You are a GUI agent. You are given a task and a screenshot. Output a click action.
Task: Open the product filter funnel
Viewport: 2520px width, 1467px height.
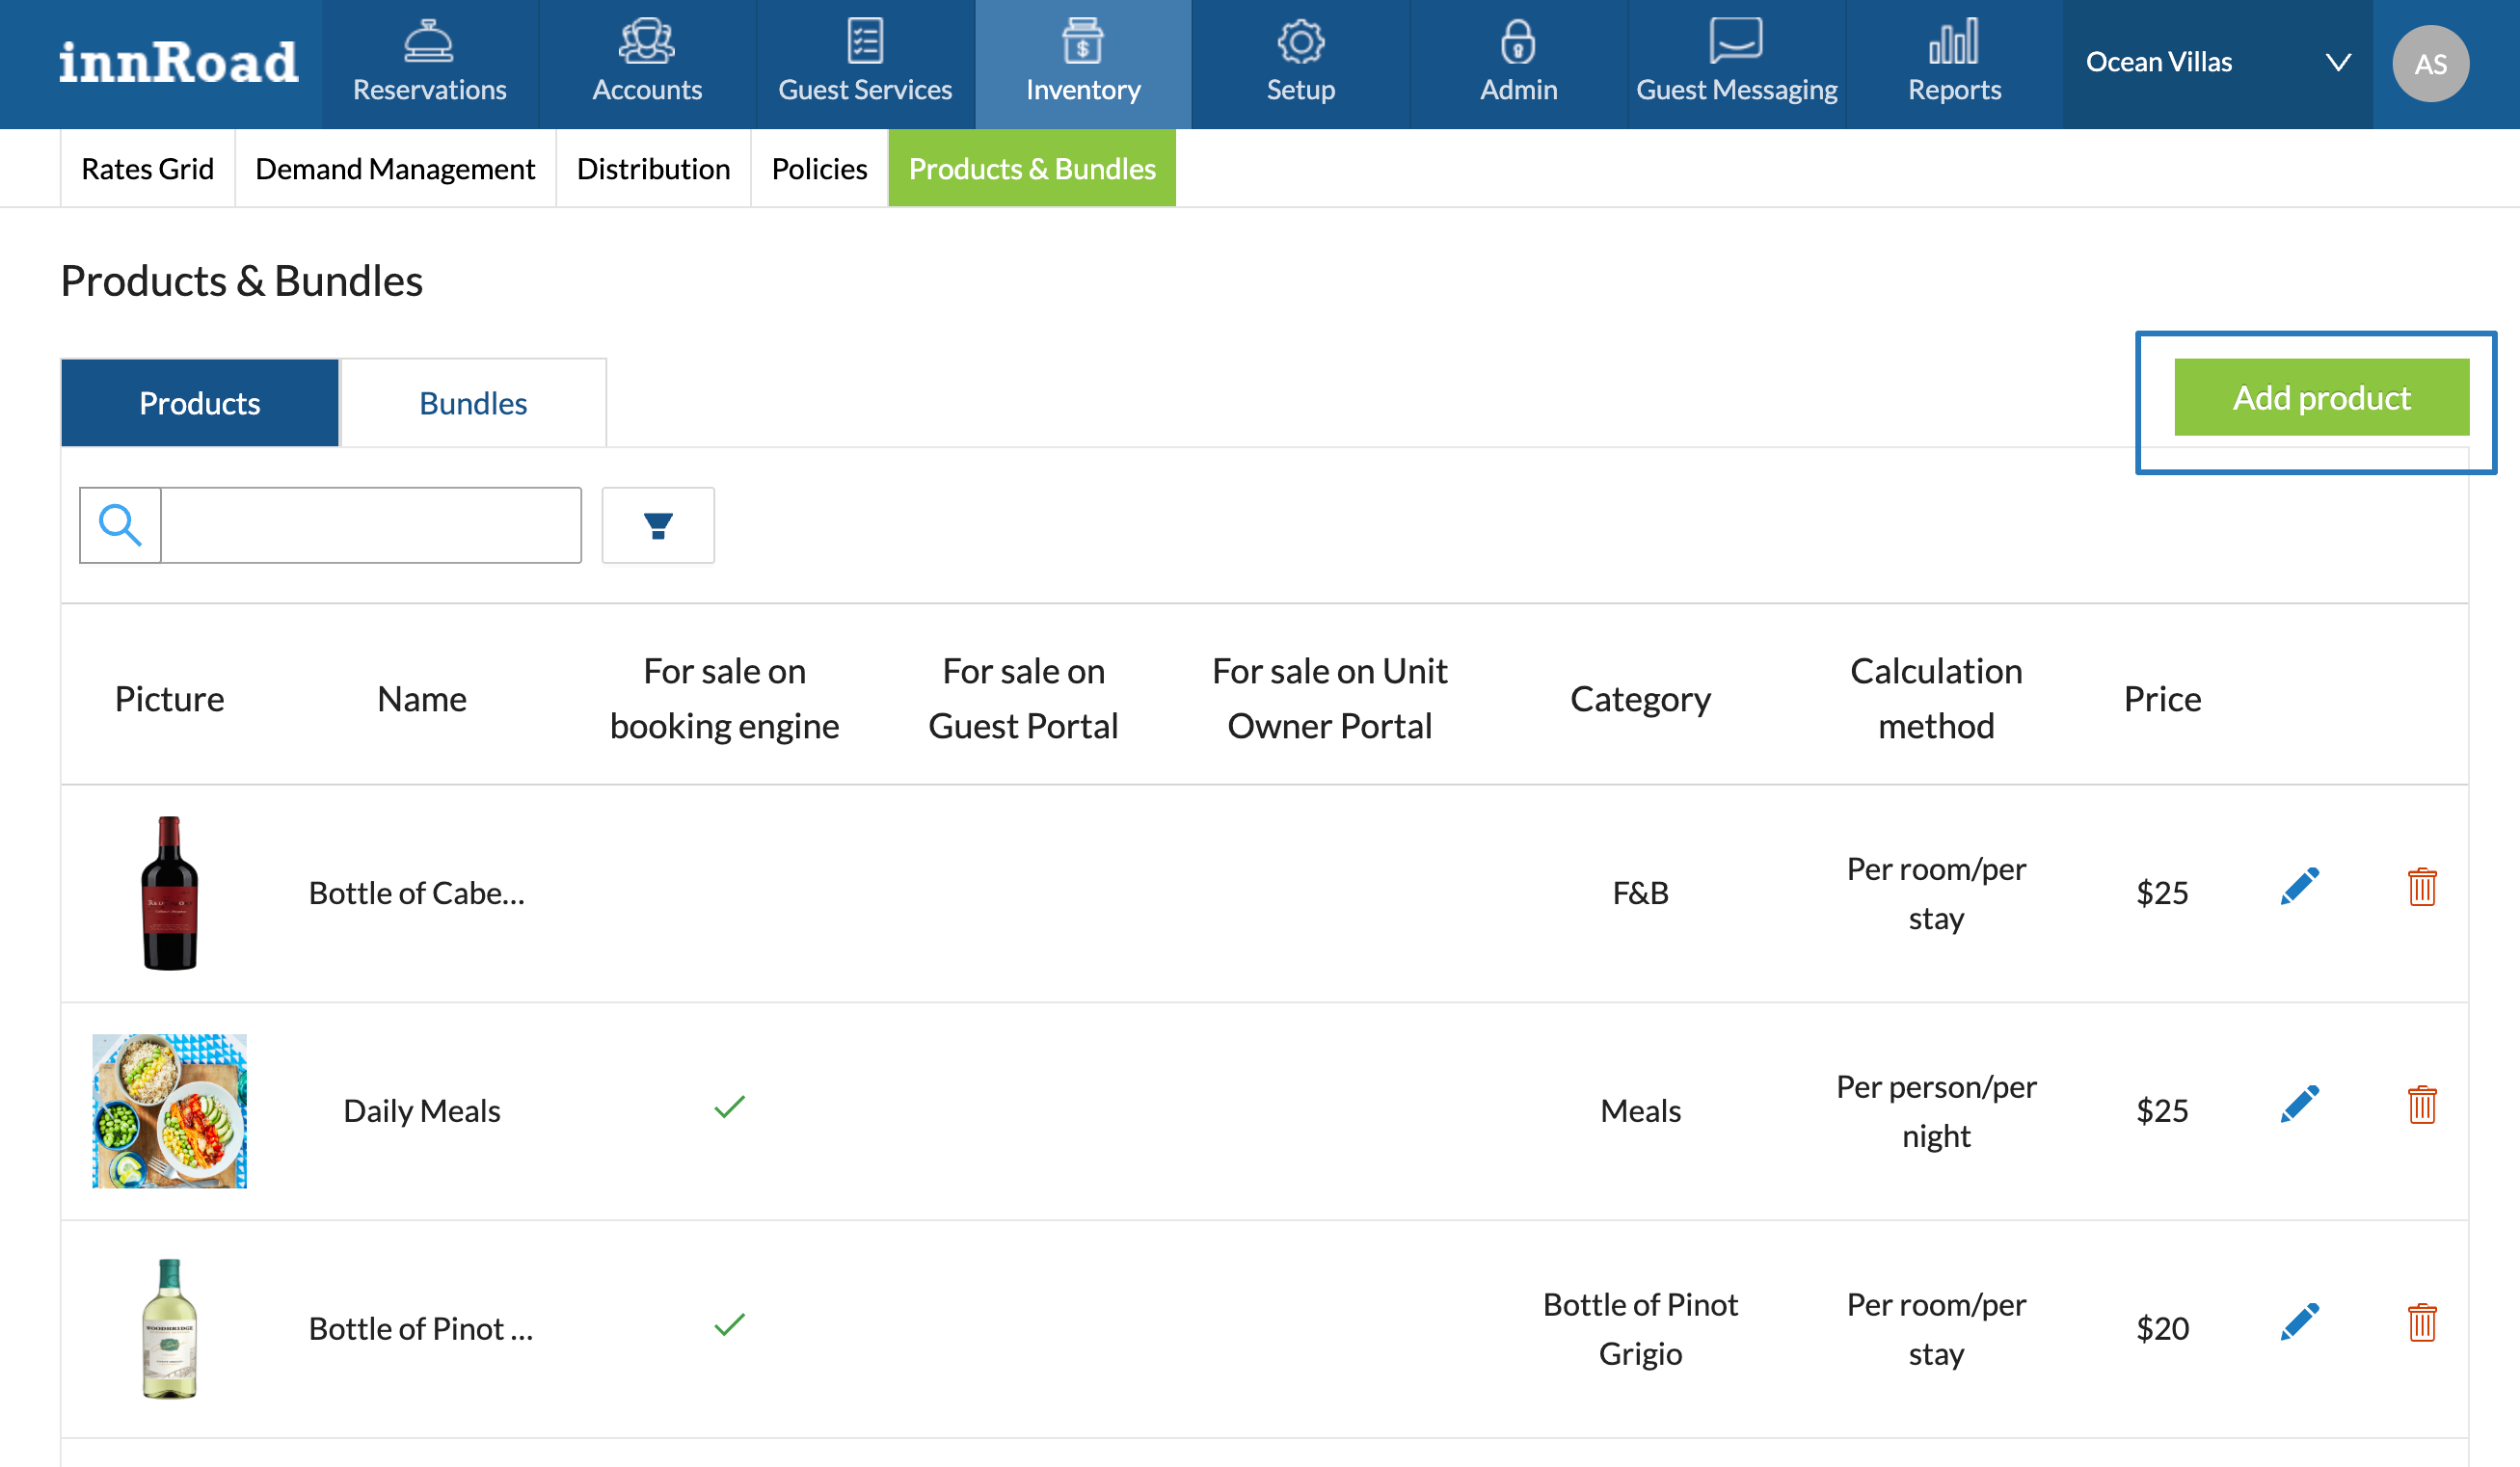pyautogui.click(x=657, y=525)
